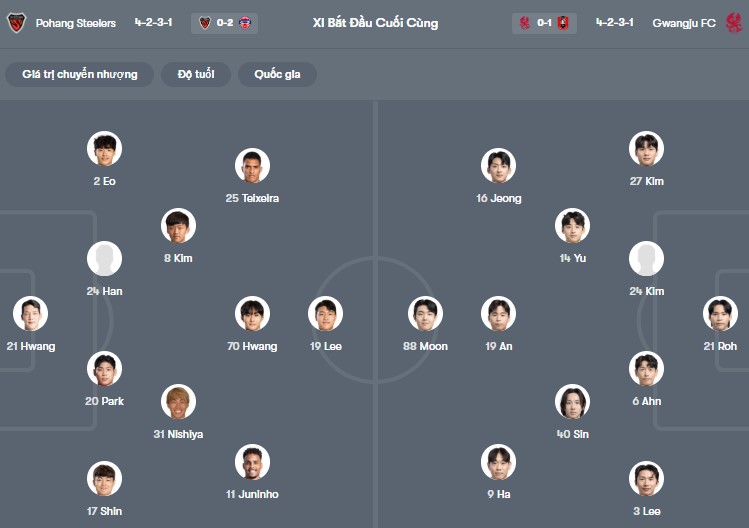Open goalkeeper Hwang's avatar, number 21
Screen dimensions: 749x528
31,314
